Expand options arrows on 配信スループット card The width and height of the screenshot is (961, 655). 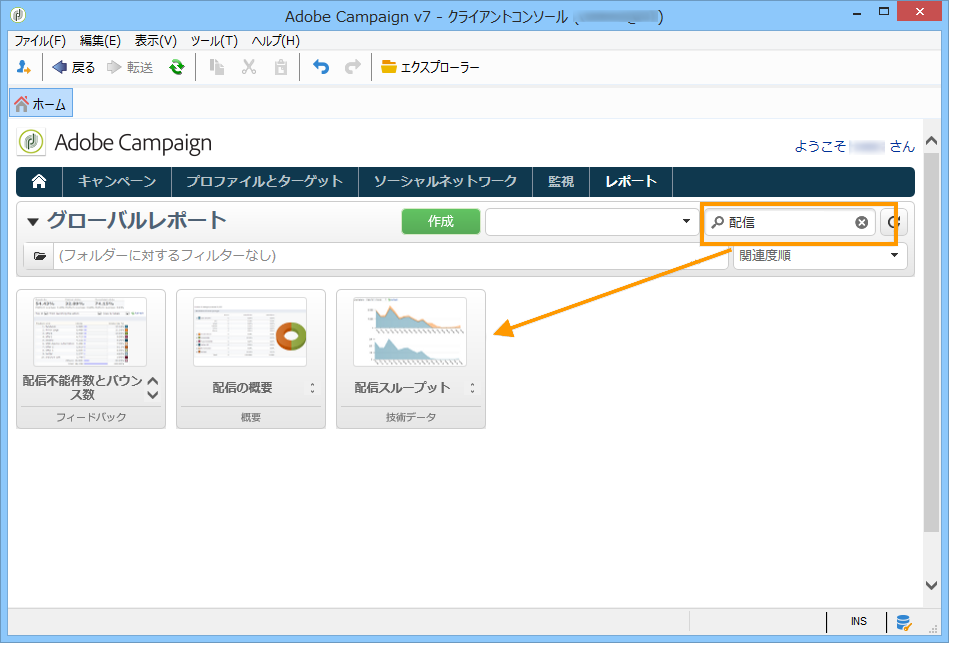473,388
